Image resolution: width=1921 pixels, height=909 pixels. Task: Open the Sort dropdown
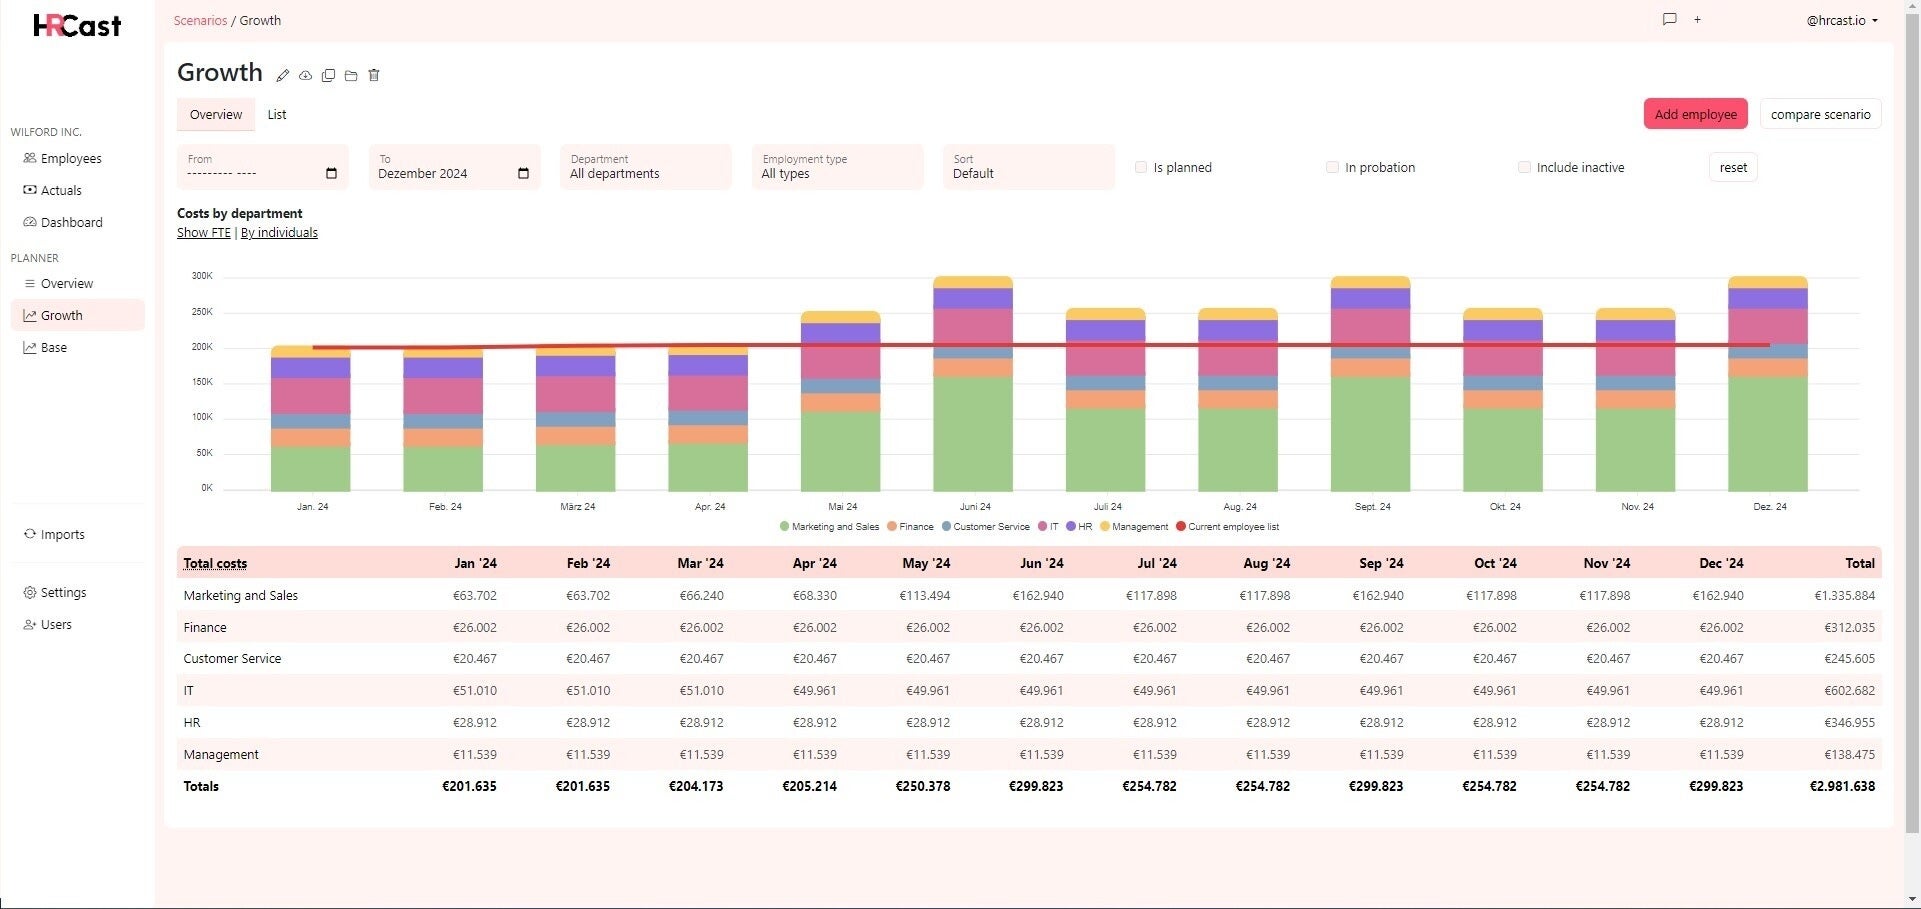pos(1028,167)
